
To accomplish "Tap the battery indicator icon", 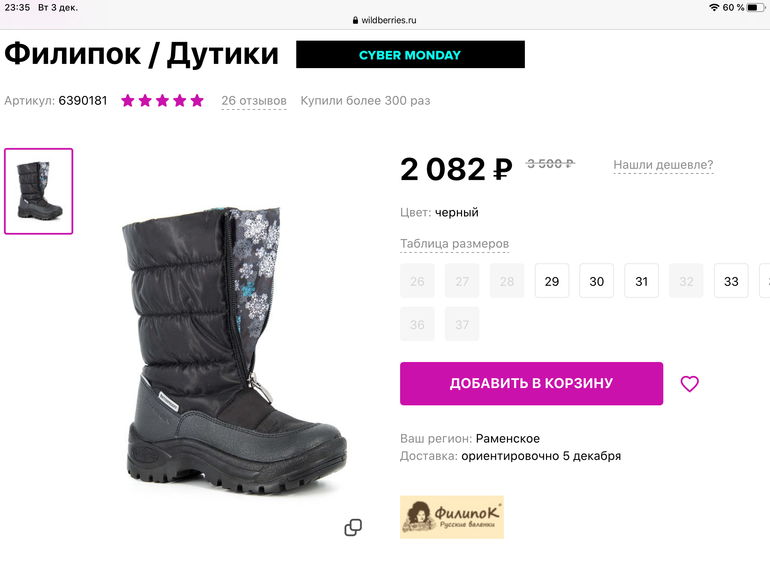I will [755, 7].
